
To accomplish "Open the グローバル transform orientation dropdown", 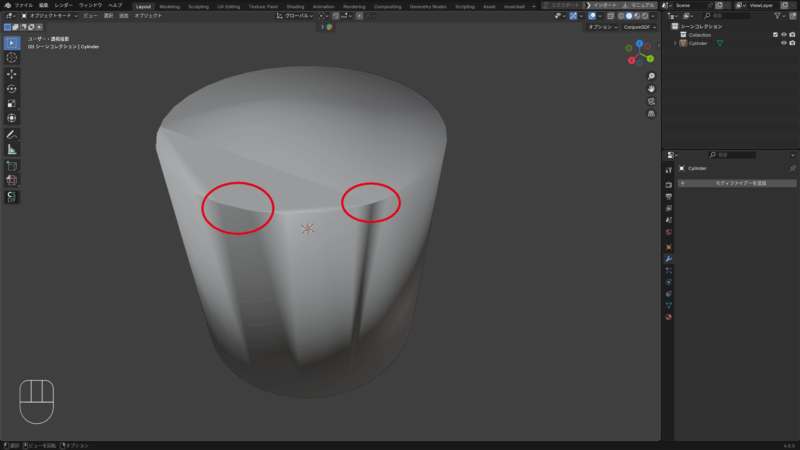I will click(295, 16).
